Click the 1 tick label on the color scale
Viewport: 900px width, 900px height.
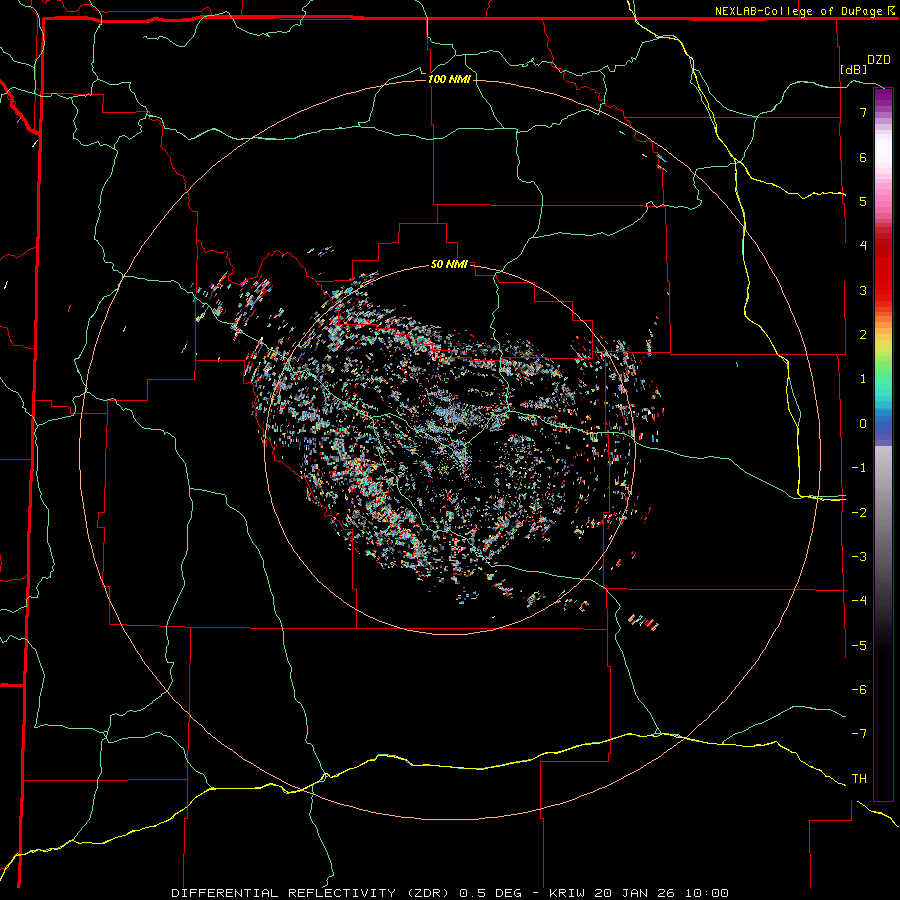863,379
